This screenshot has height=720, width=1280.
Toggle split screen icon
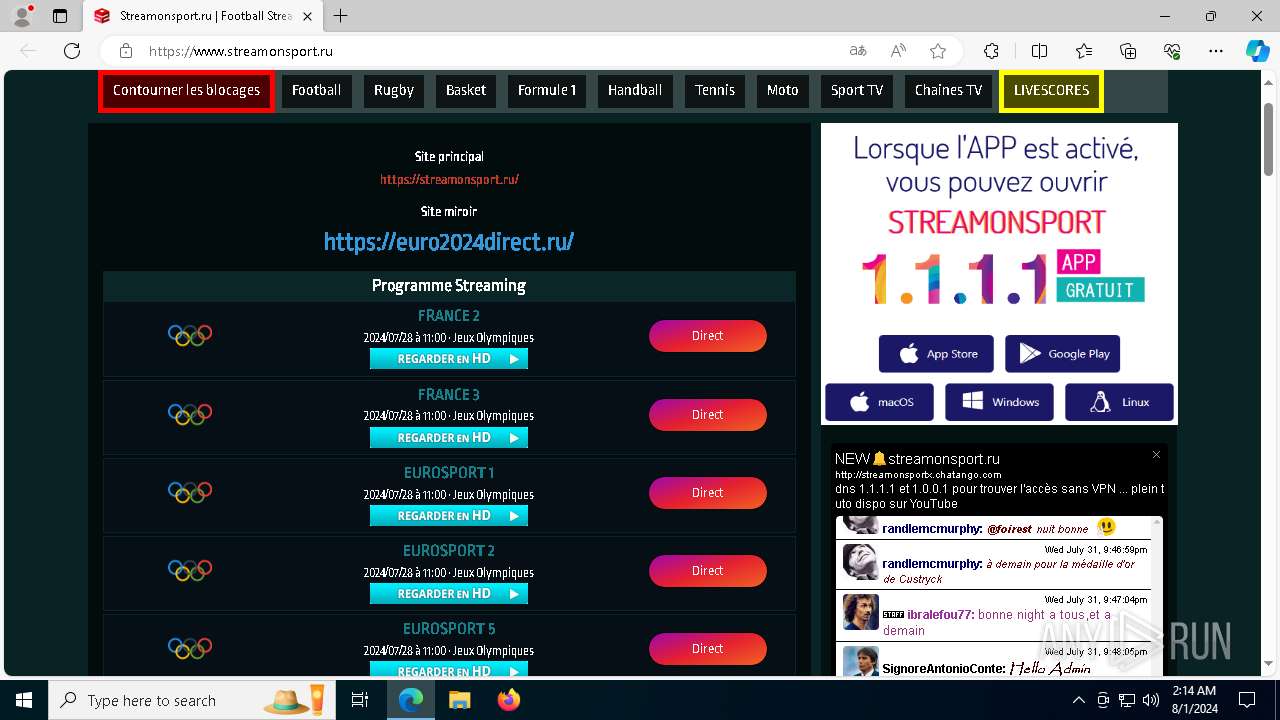click(1039, 51)
